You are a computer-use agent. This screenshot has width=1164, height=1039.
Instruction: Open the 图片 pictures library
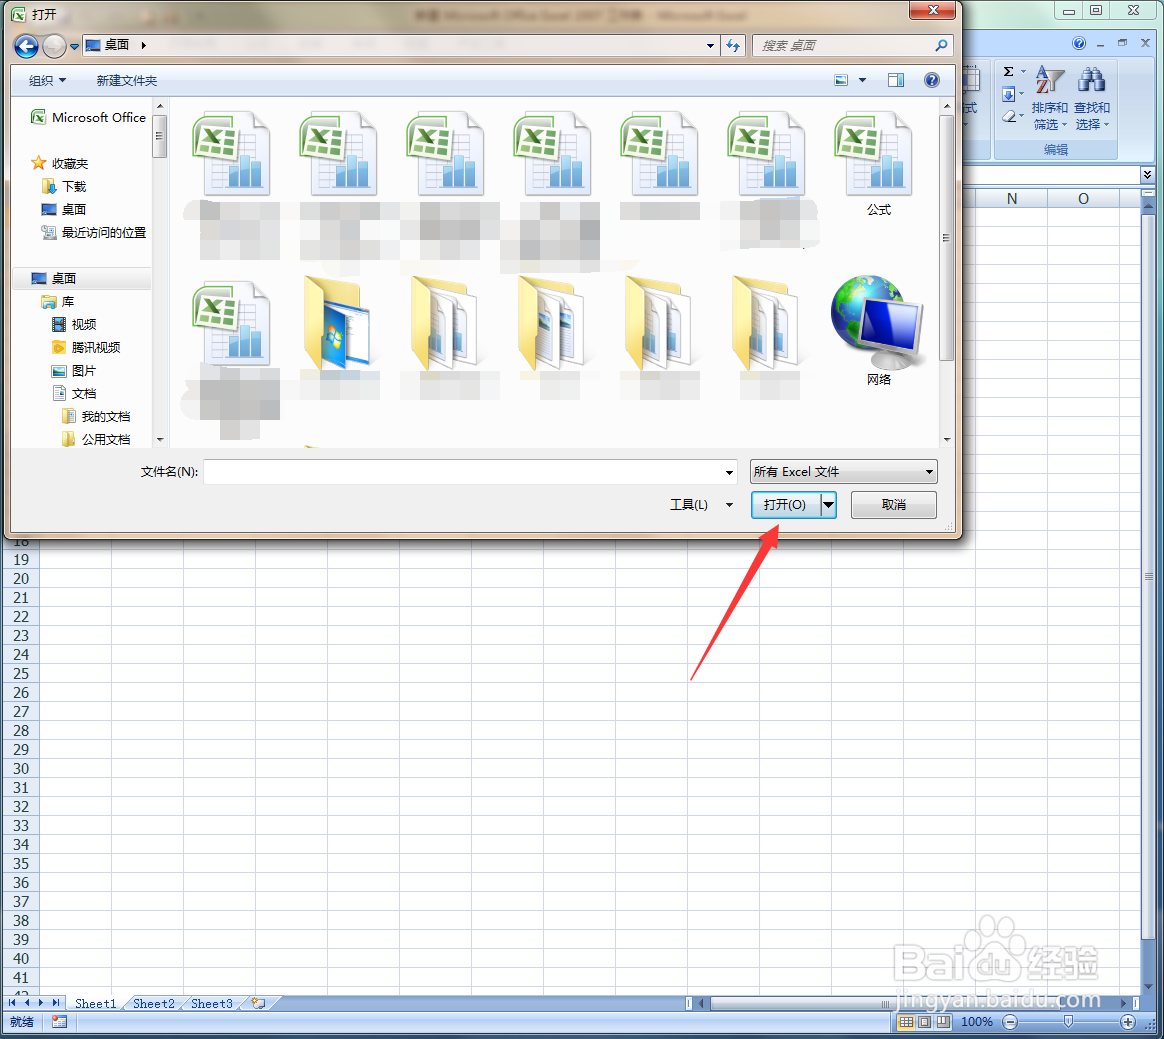[x=74, y=370]
